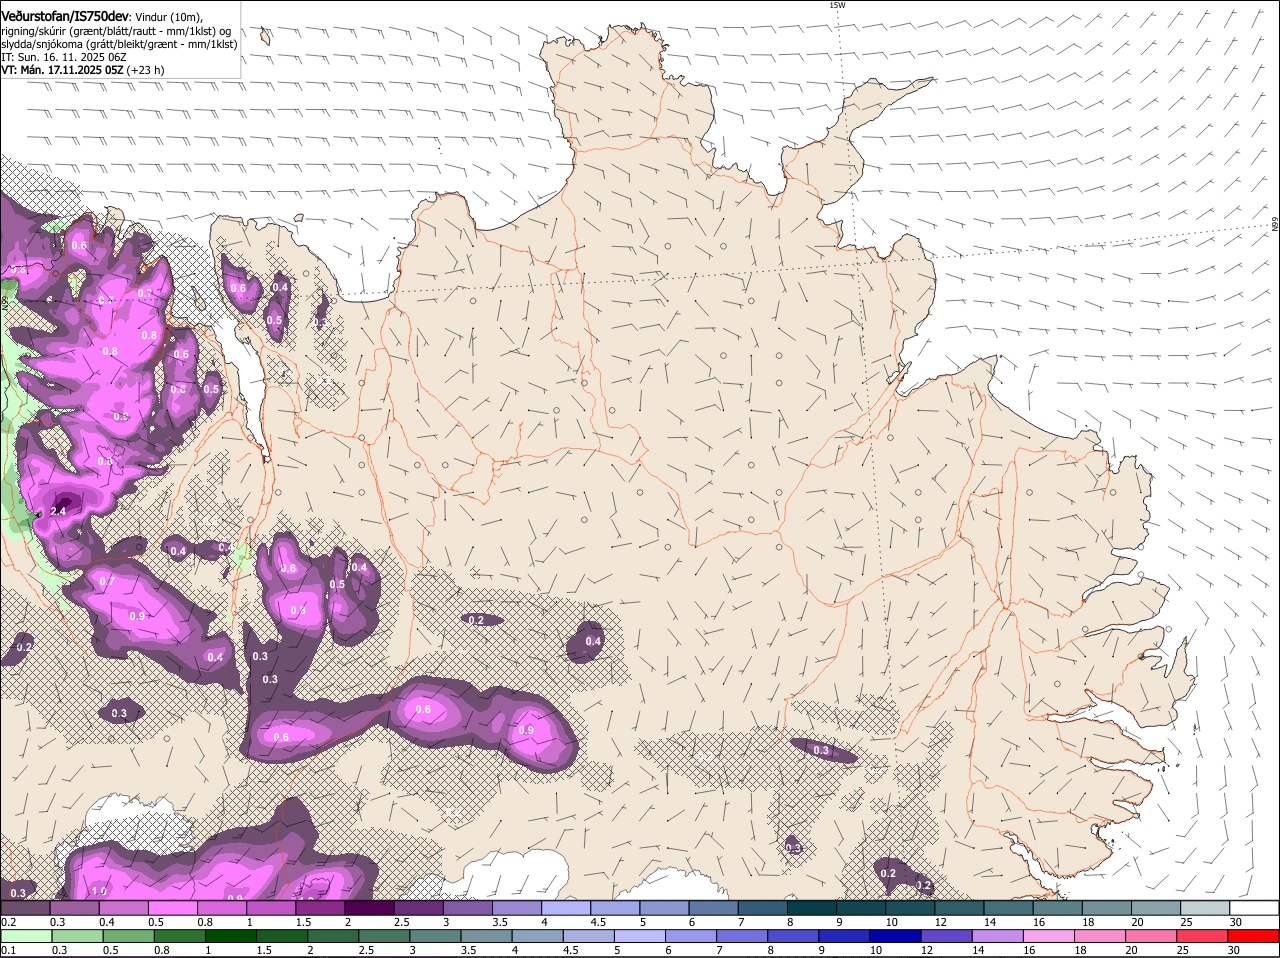Click the 'Vindur (10m)' header text
This screenshot has height=958, width=1280.
coord(168,17)
